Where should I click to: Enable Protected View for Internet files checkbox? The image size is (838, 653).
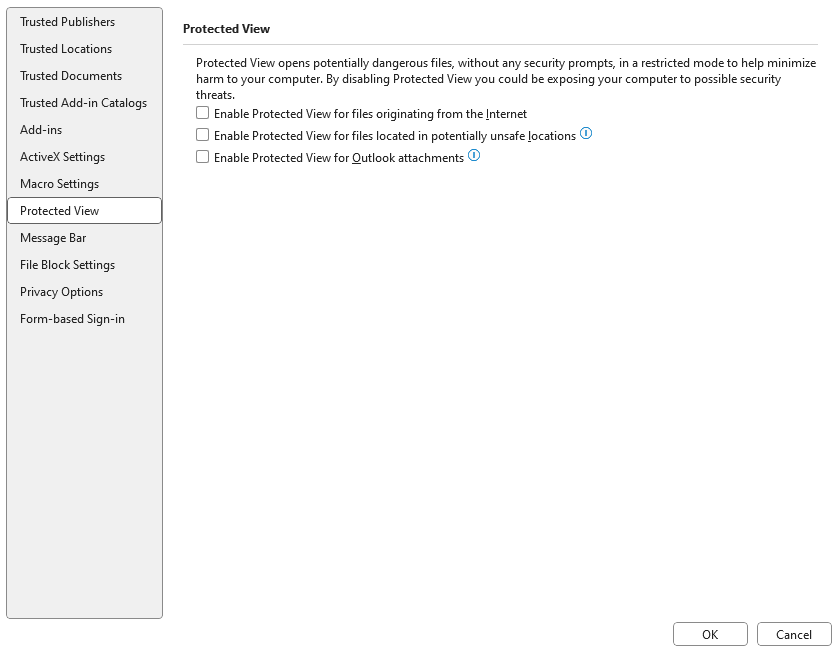(203, 113)
